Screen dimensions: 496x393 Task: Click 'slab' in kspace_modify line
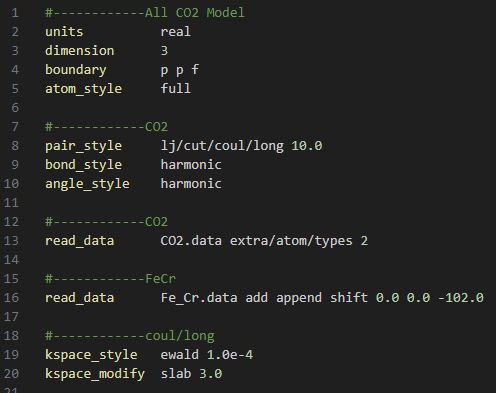(176, 374)
